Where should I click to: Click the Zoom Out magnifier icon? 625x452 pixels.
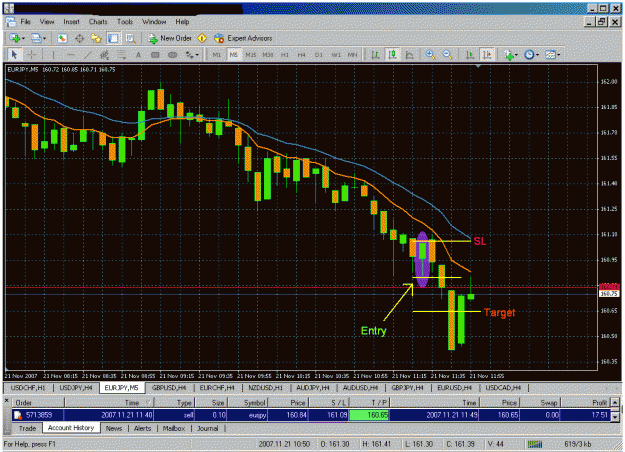click(x=447, y=55)
